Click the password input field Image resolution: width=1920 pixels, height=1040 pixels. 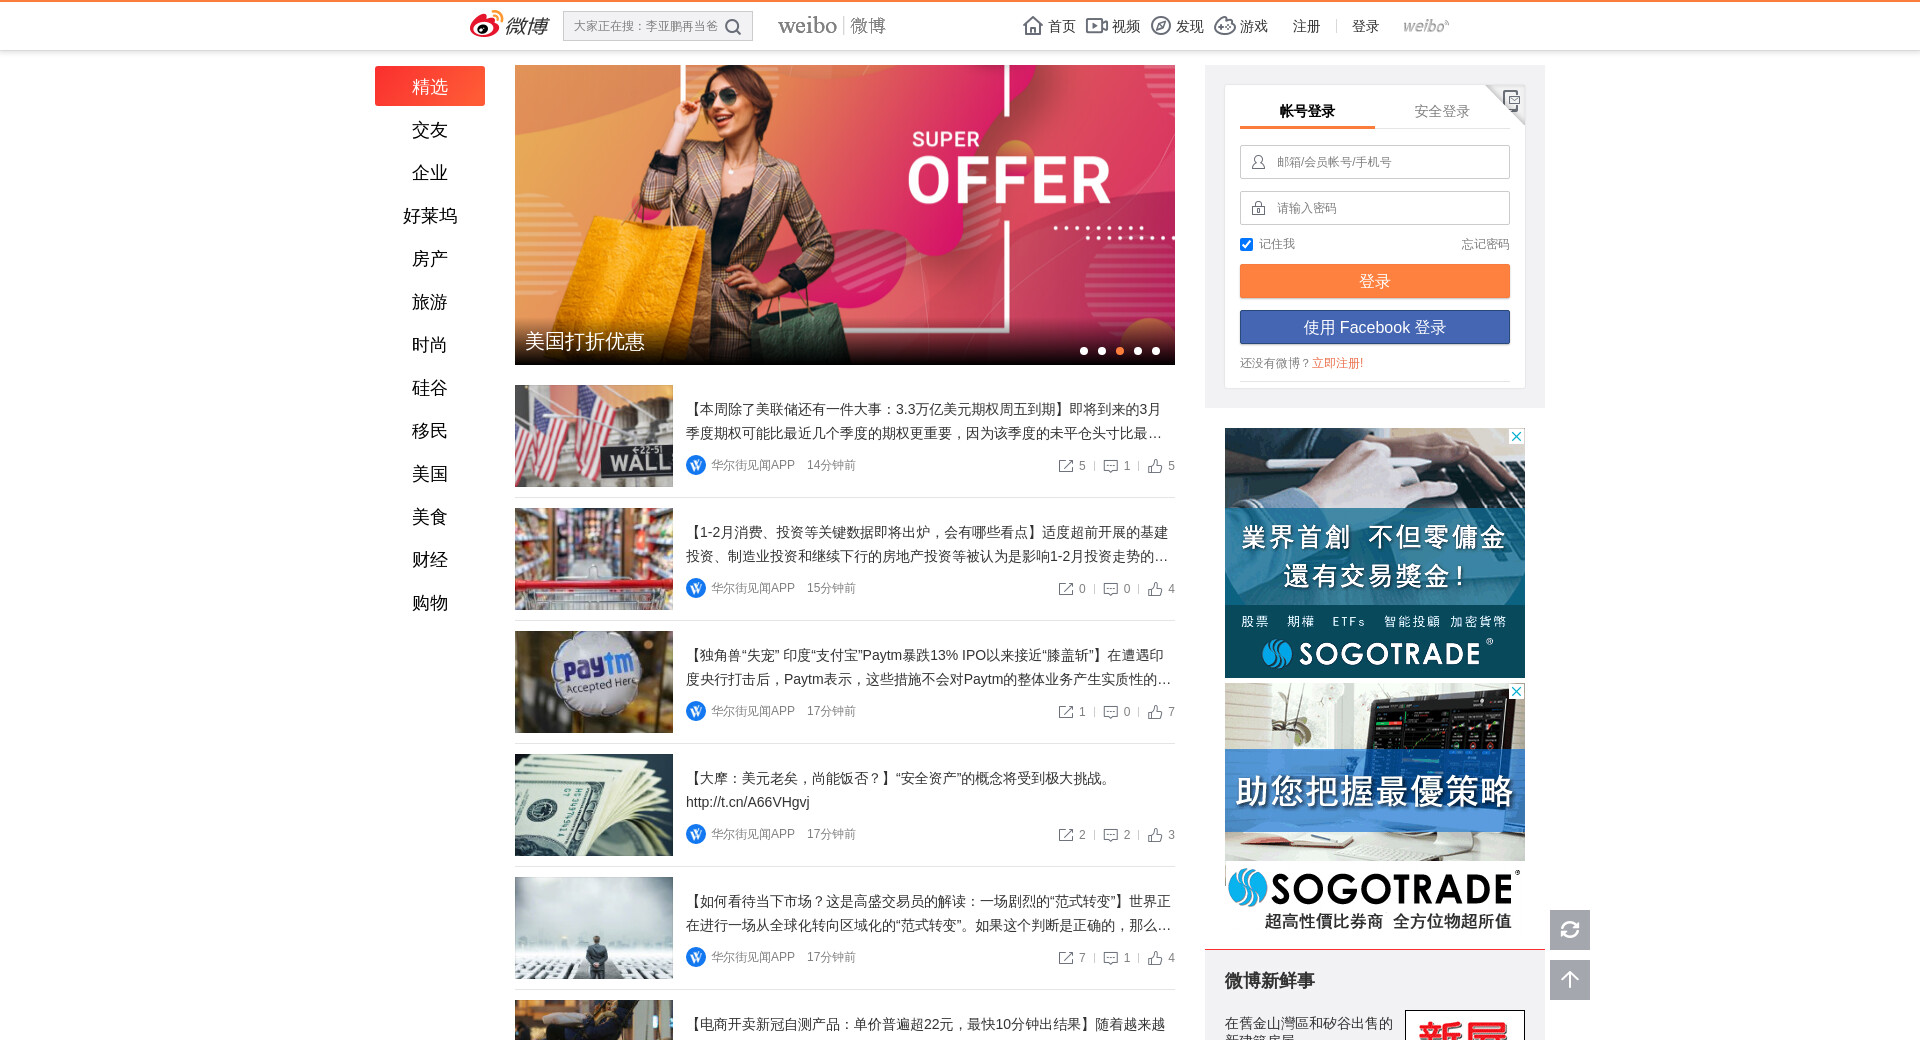tap(1374, 208)
